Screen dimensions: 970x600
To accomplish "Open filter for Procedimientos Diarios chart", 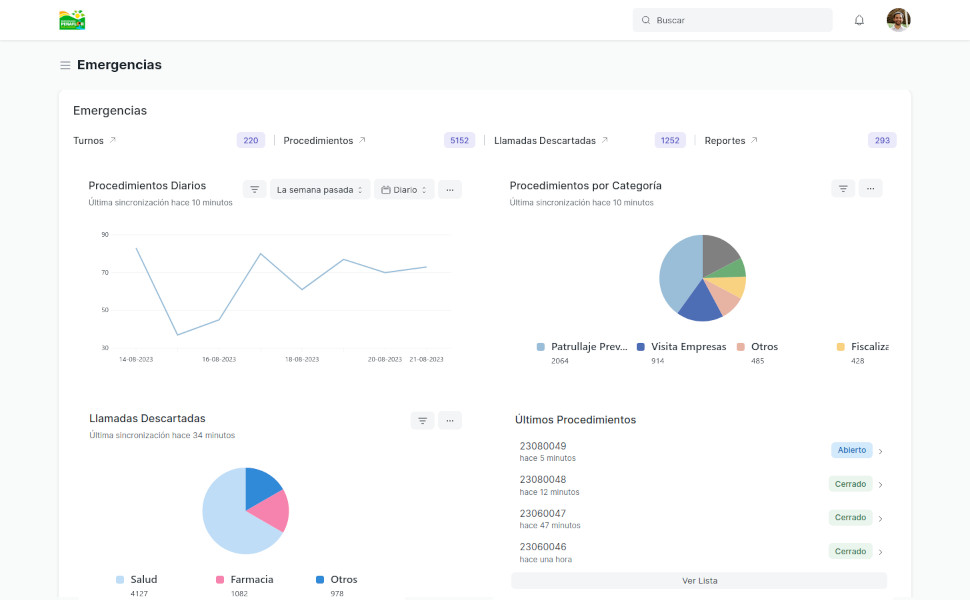I will coord(255,190).
